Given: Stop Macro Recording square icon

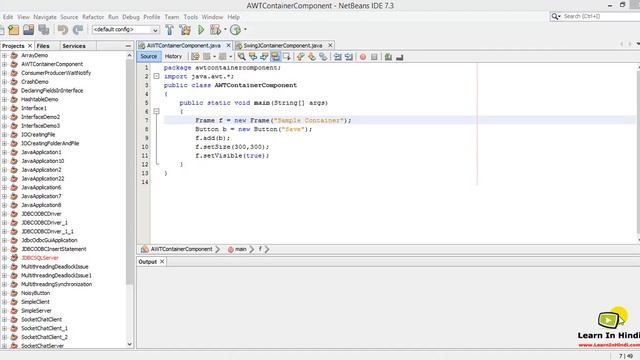Looking at the screenshot, I should click(374, 57).
